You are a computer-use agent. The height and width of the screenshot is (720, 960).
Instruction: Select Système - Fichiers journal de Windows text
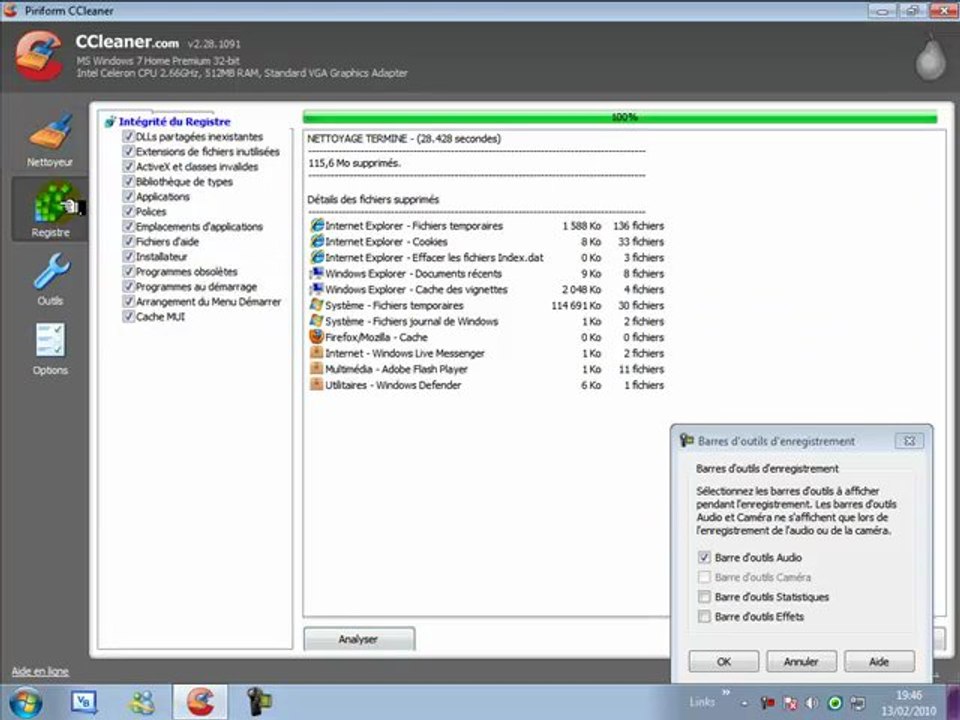coord(411,321)
